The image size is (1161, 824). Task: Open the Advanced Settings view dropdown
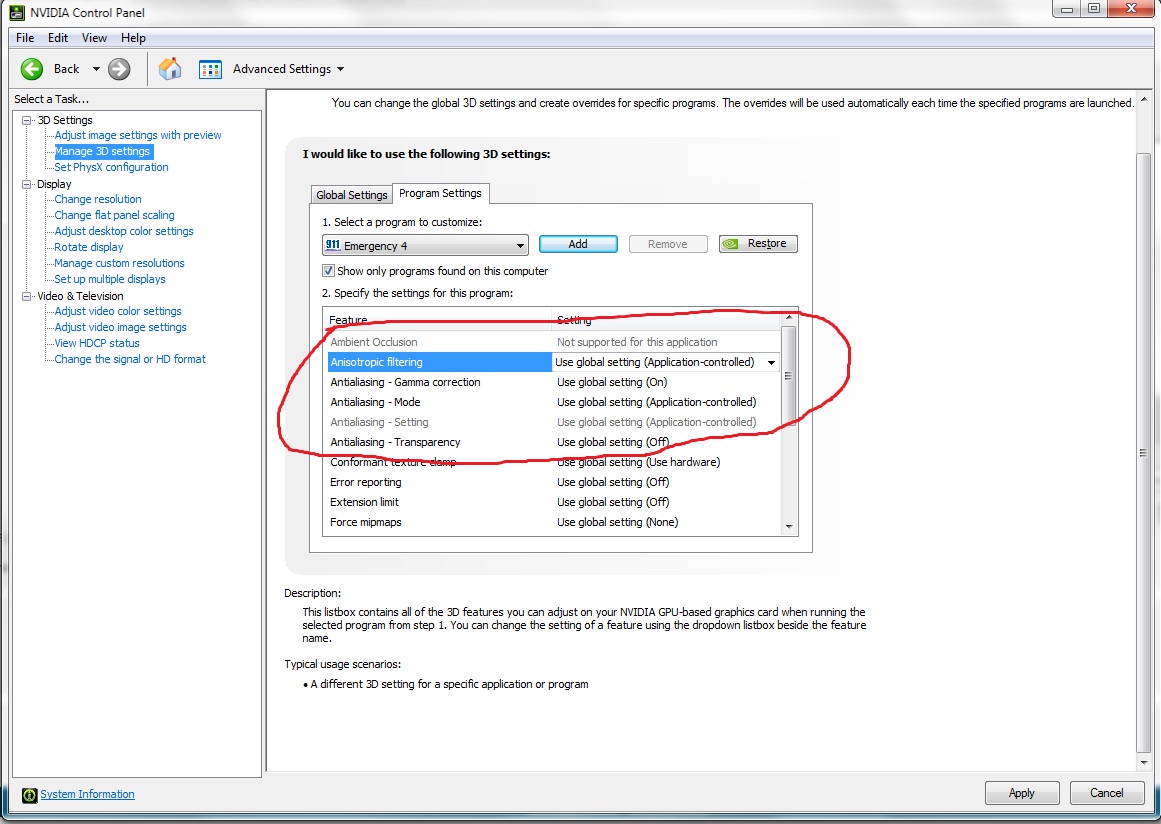pyautogui.click(x=341, y=69)
